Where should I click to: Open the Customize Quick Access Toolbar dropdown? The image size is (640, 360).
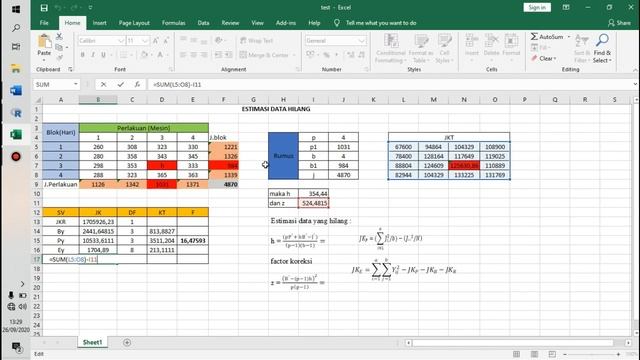click(90, 8)
